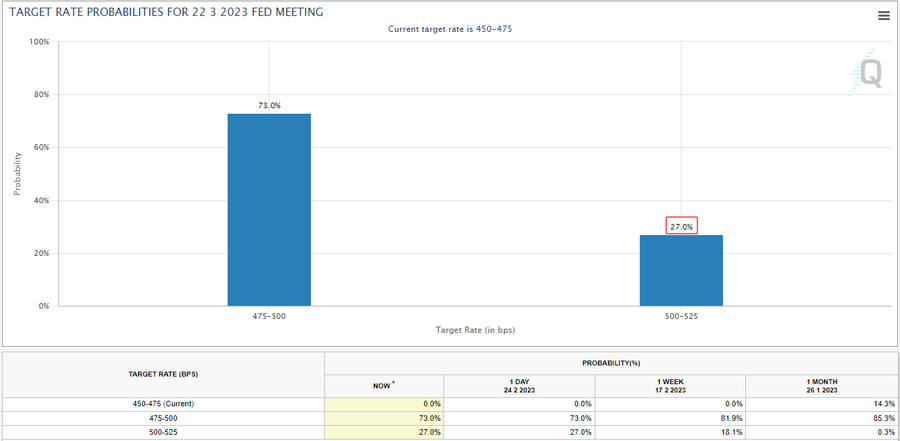The width and height of the screenshot is (900, 441).
Task: Click the 500-525 row label in table
Action: (163, 432)
